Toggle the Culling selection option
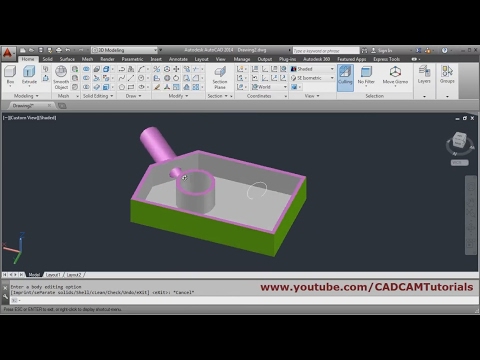 (x=345, y=77)
